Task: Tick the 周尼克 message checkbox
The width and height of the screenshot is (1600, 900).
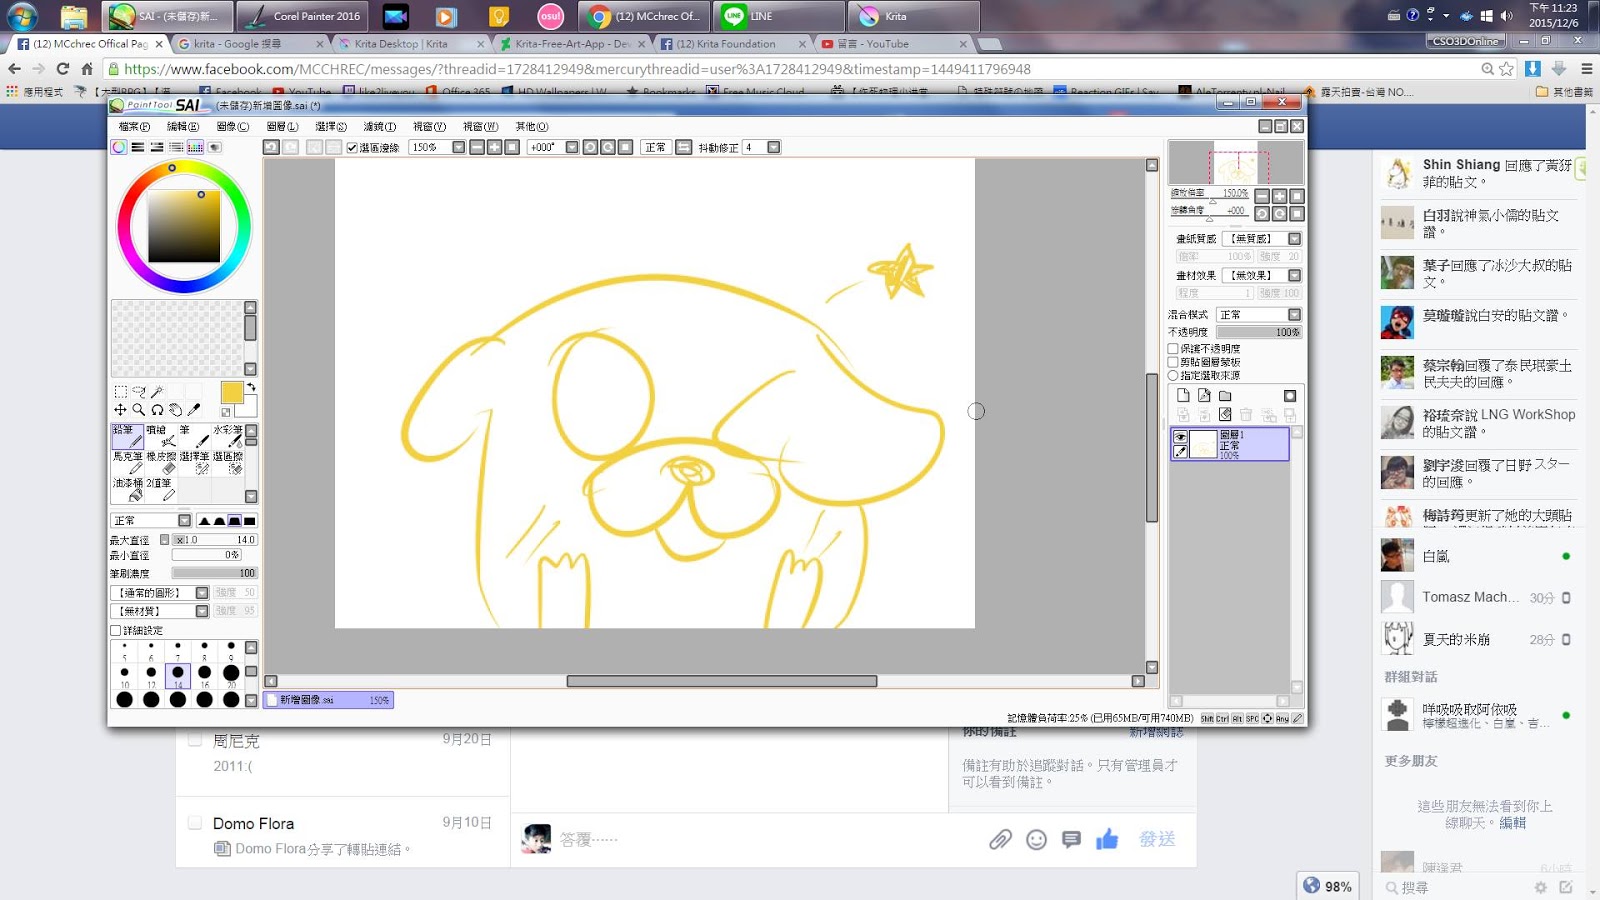Action: click(195, 740)
